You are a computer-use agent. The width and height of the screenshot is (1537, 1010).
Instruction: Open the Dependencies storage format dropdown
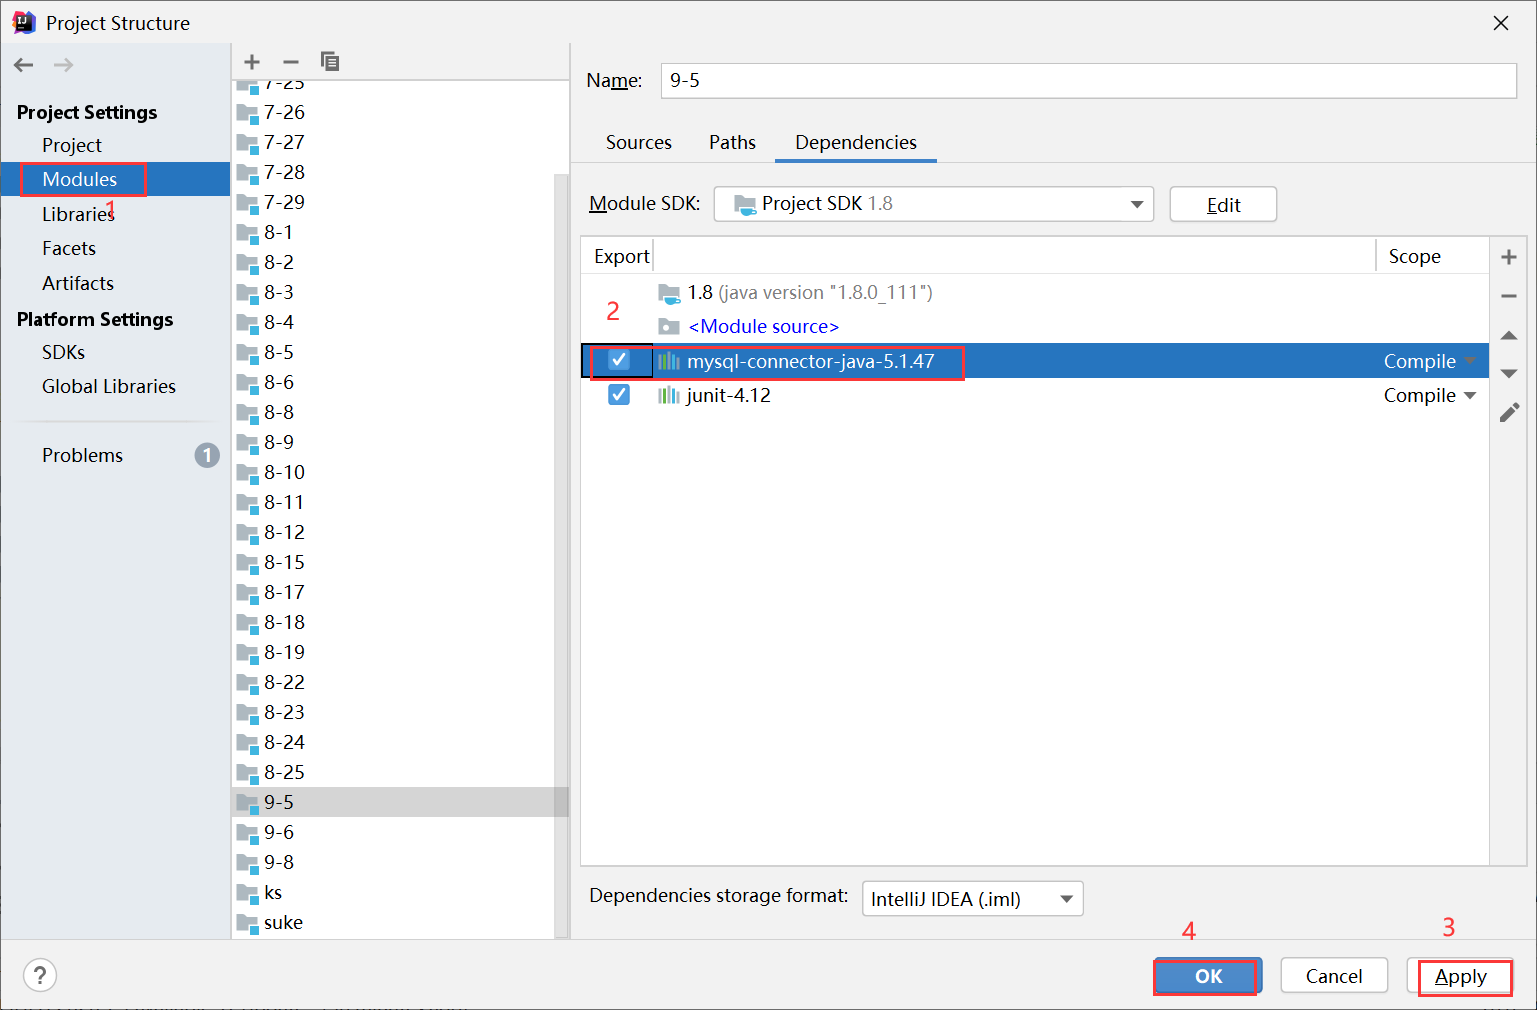(973, 898)
